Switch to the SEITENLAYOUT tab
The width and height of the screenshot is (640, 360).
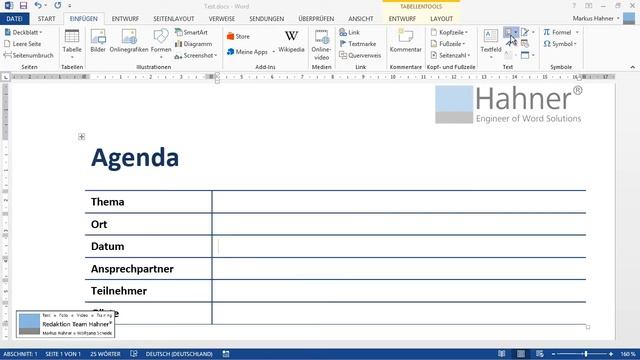tap(174, 19)
